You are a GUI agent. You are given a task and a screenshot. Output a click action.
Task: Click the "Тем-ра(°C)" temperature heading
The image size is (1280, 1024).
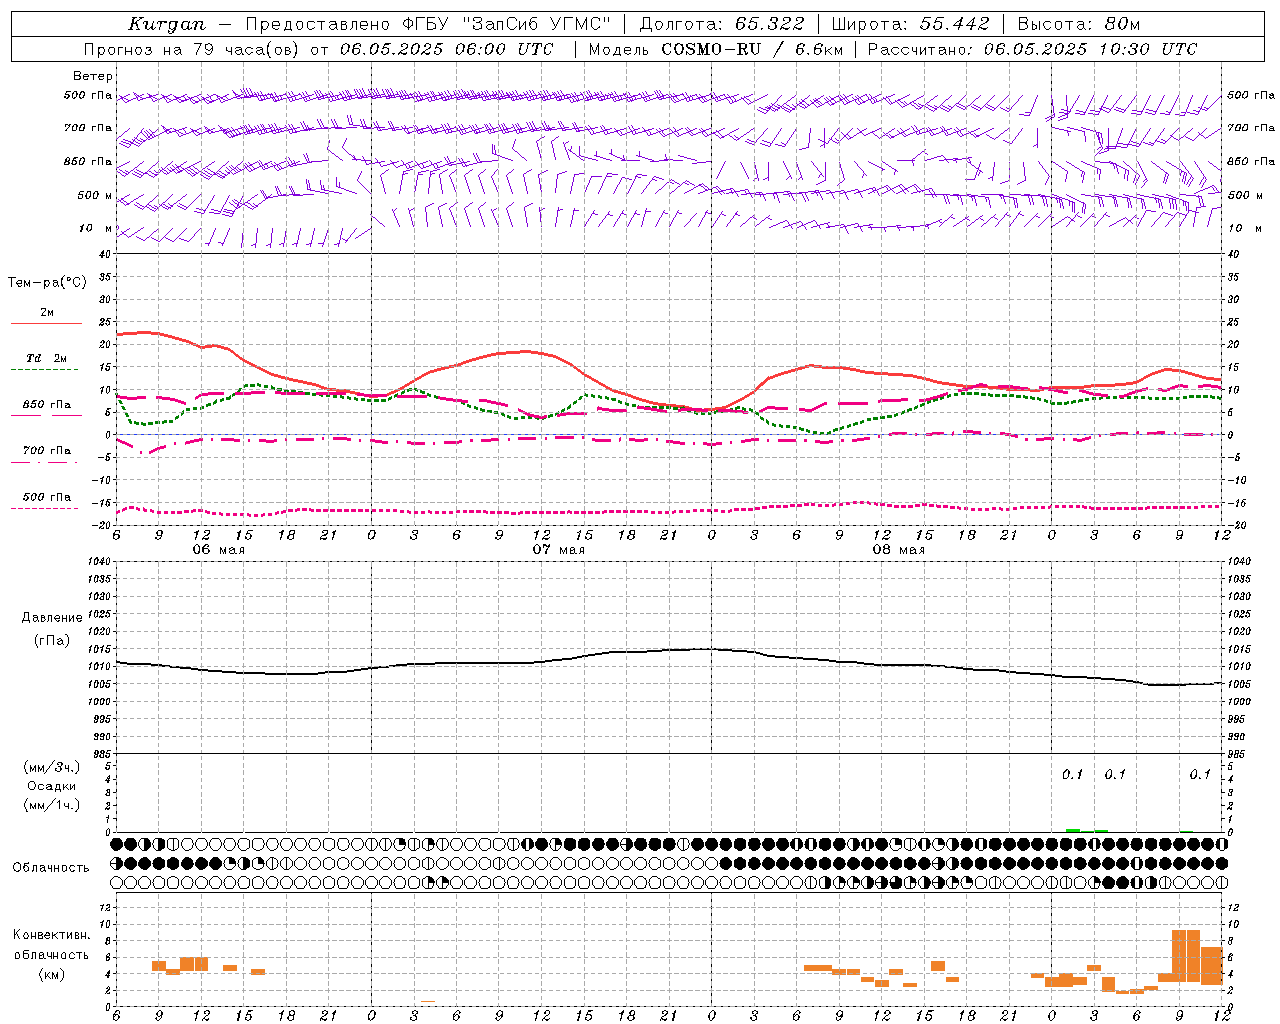coord(47,283)
